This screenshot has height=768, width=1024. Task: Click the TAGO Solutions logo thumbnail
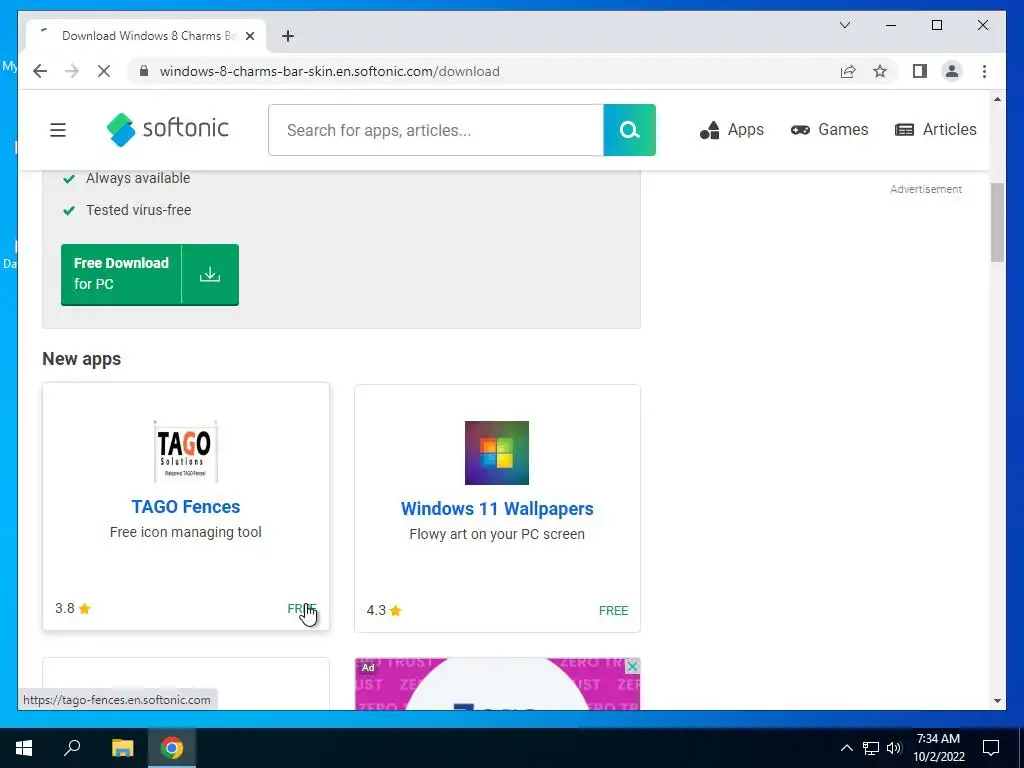click(x=185, y=451)
